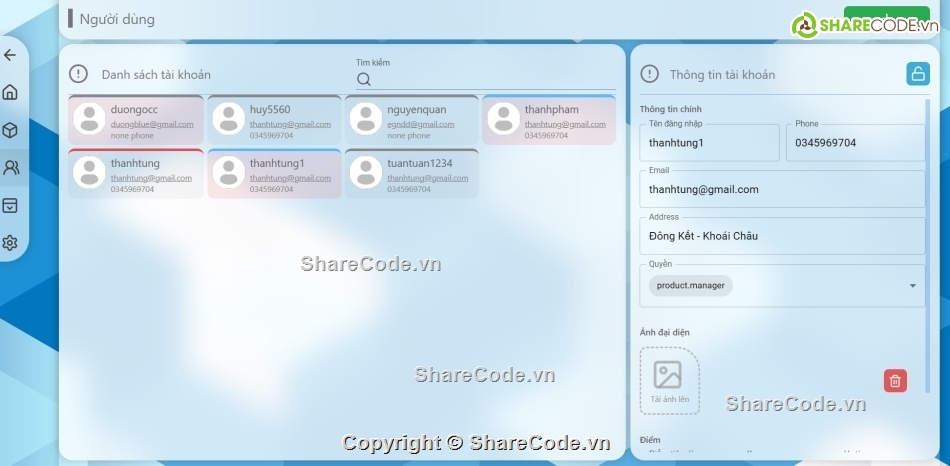Click email link under thanhpham
950x466 pixels.
point(565,124)
